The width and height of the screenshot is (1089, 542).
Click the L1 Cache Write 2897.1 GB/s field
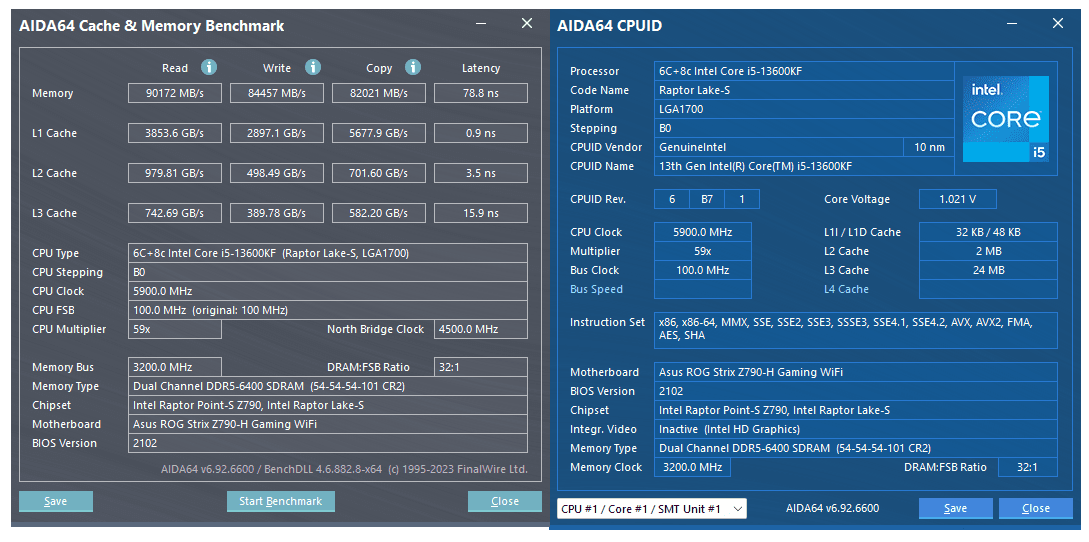pos(277,133)
